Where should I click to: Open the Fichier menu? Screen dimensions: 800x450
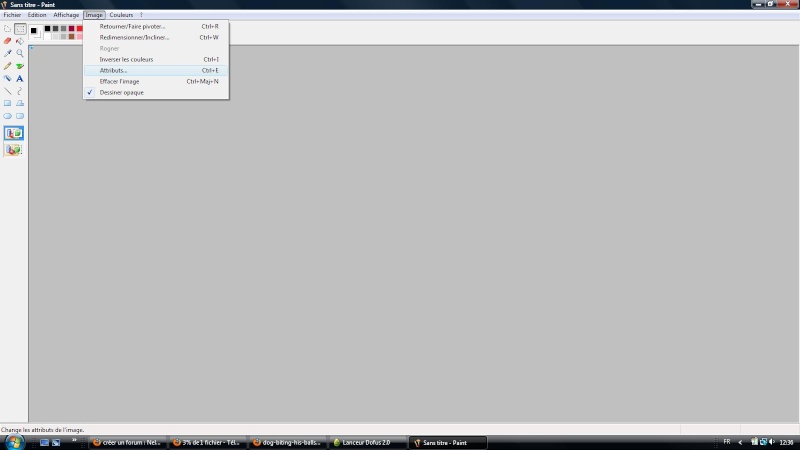pos(12,15)
